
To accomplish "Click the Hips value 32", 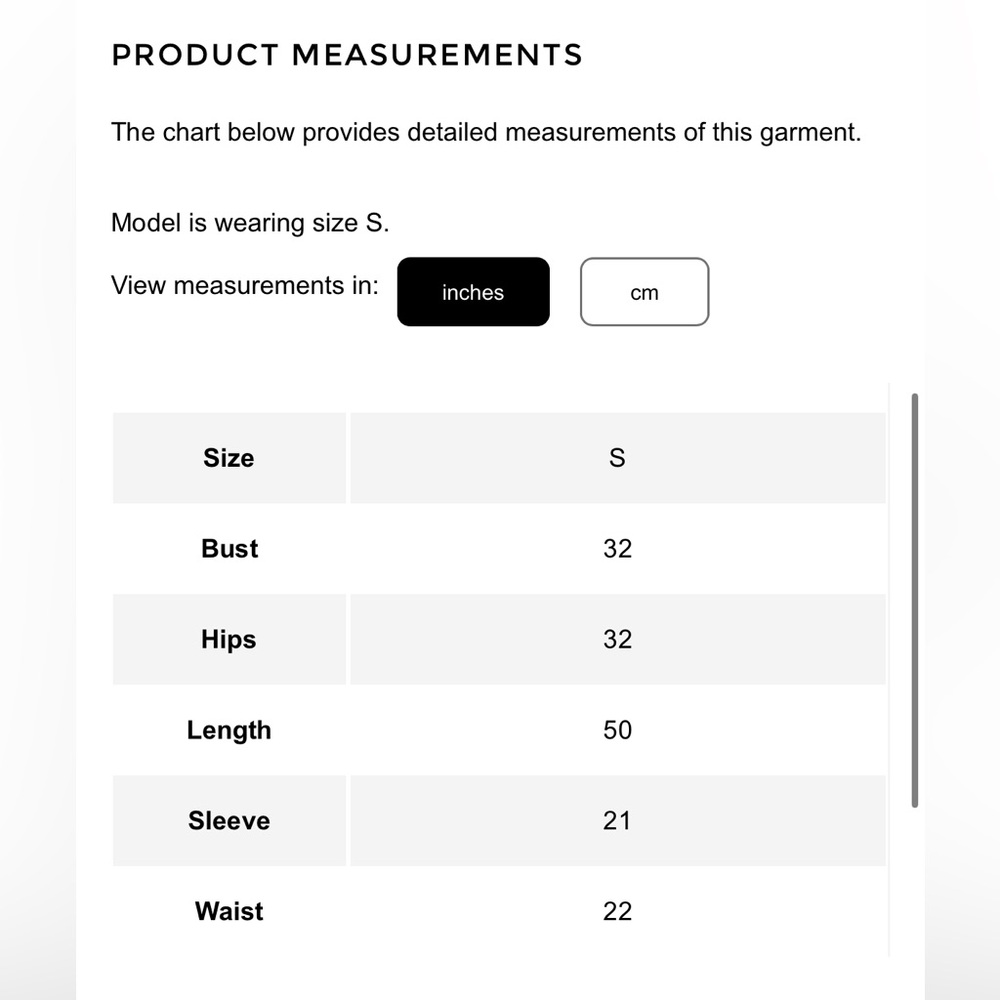I will click(617, 639).
